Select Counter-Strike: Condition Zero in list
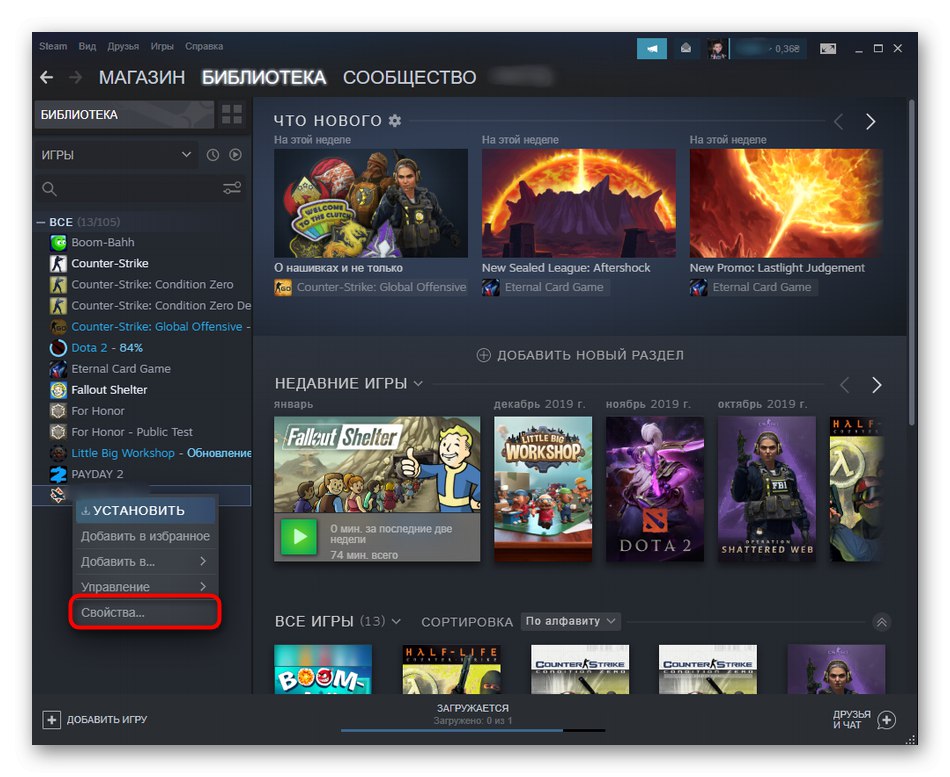The height and width of the screenshot is (777, 950). click(x=152, y=285)
